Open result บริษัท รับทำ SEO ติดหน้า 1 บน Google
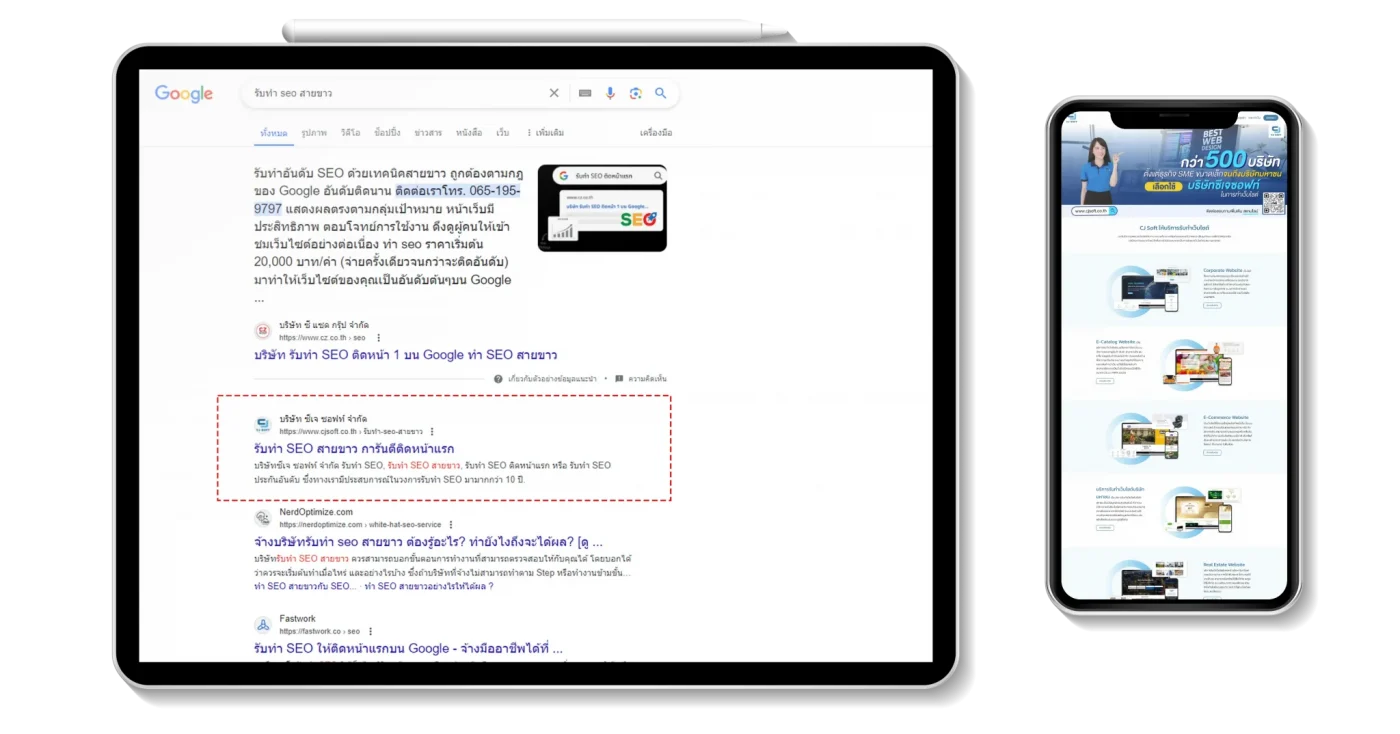The height and width of the screenshot is (734, 1400). [x=406, y=355]
